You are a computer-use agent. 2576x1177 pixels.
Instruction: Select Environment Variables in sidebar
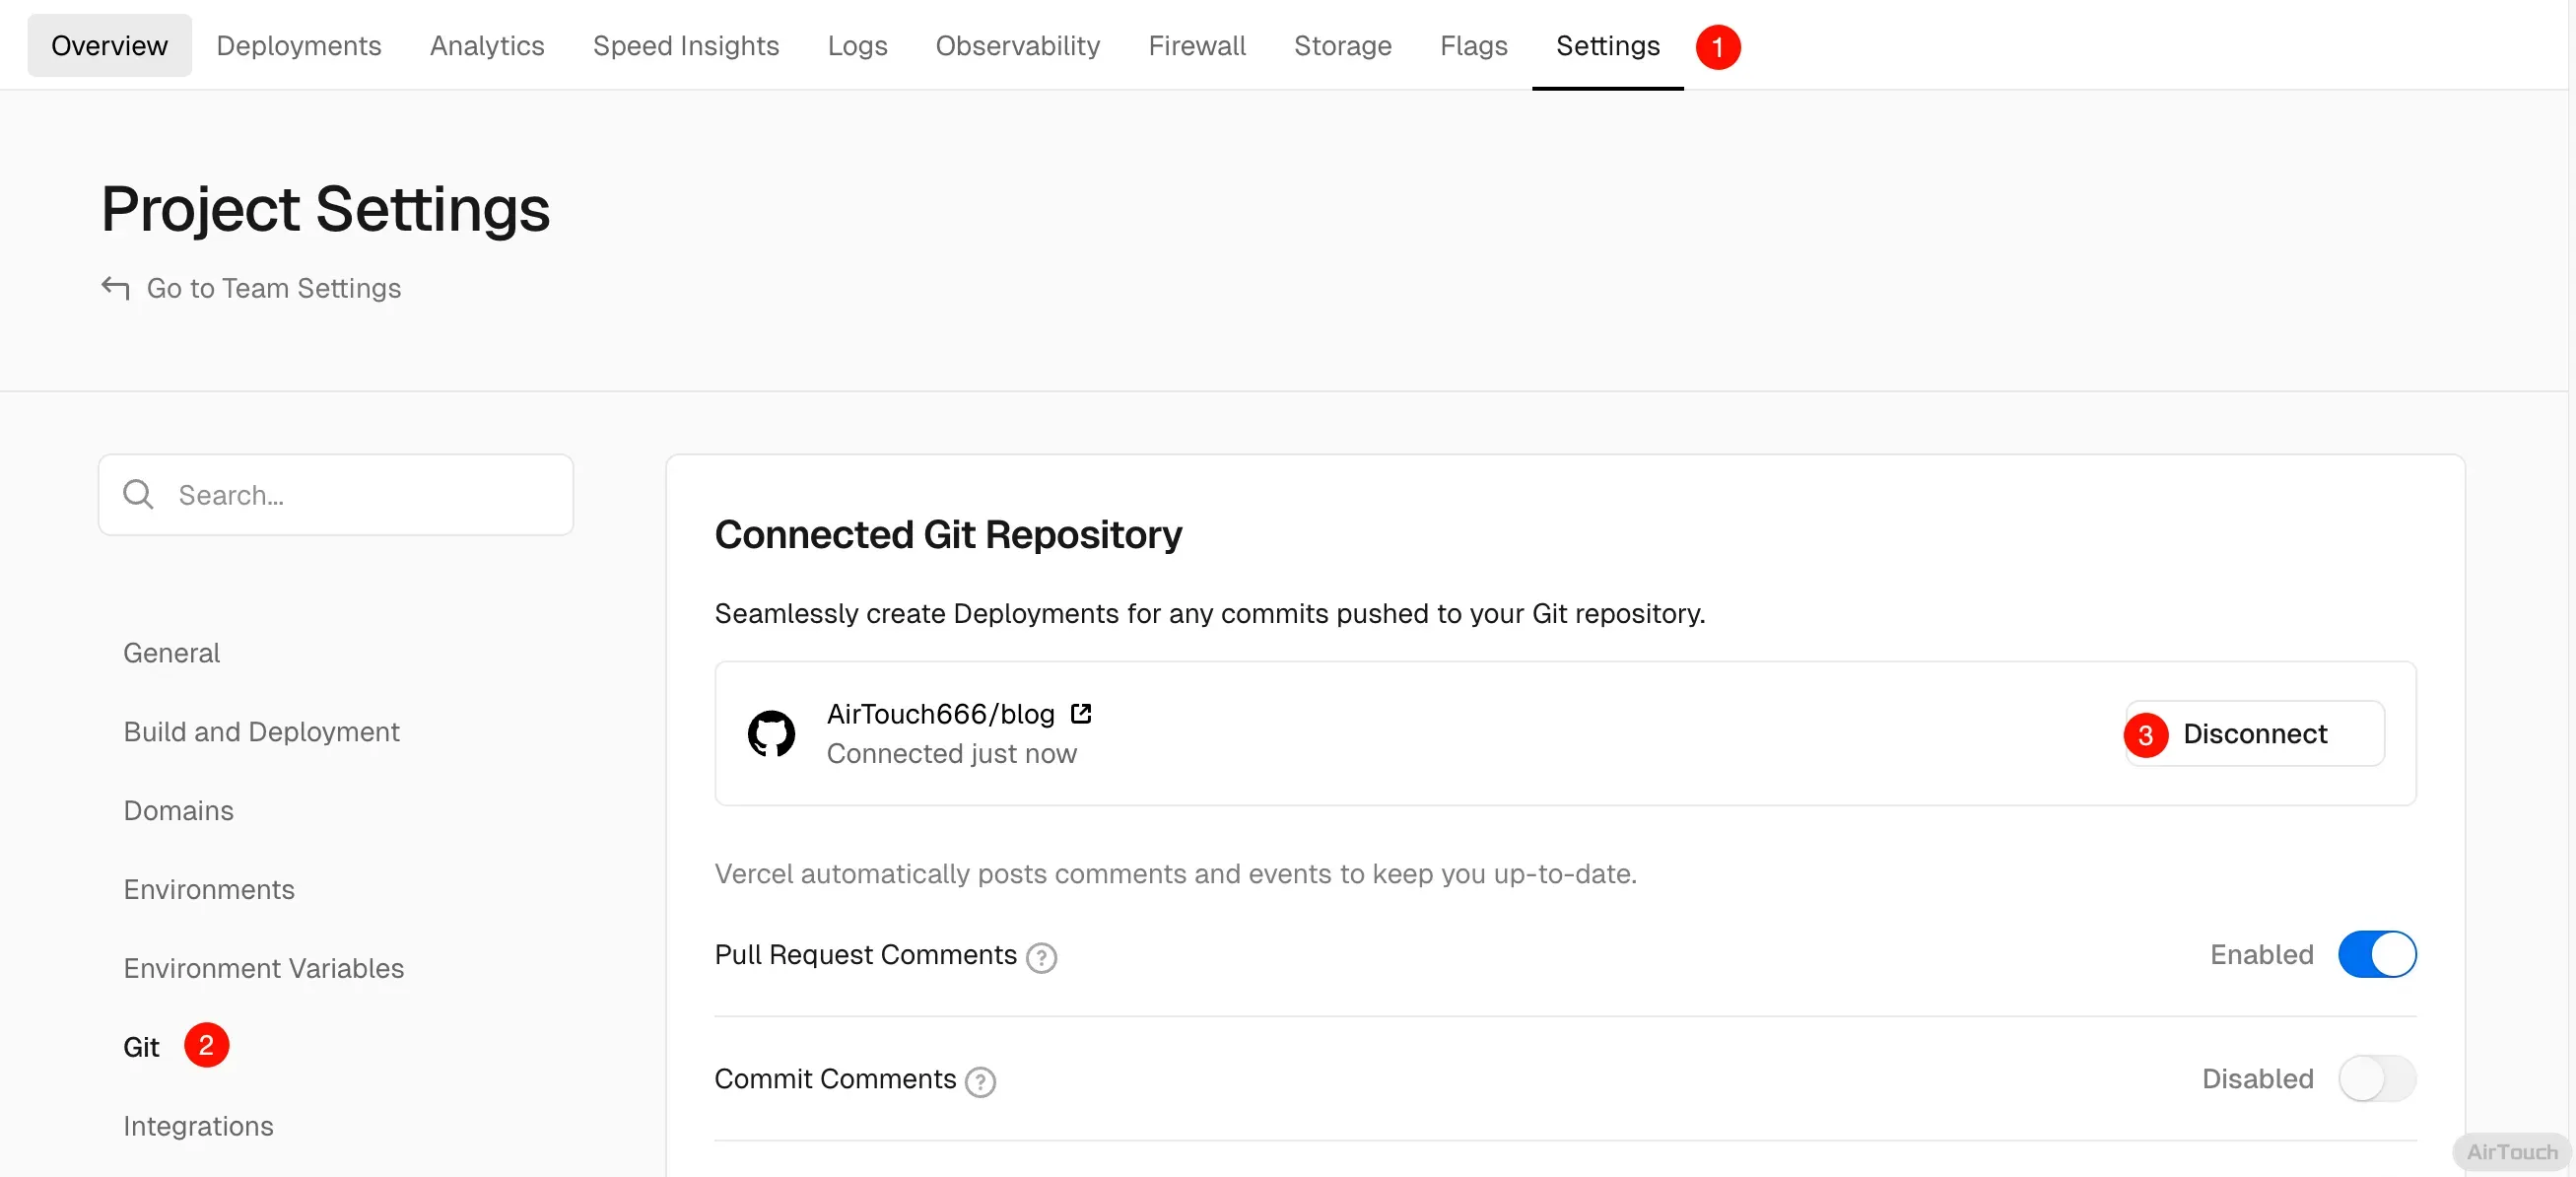[263, 968]
